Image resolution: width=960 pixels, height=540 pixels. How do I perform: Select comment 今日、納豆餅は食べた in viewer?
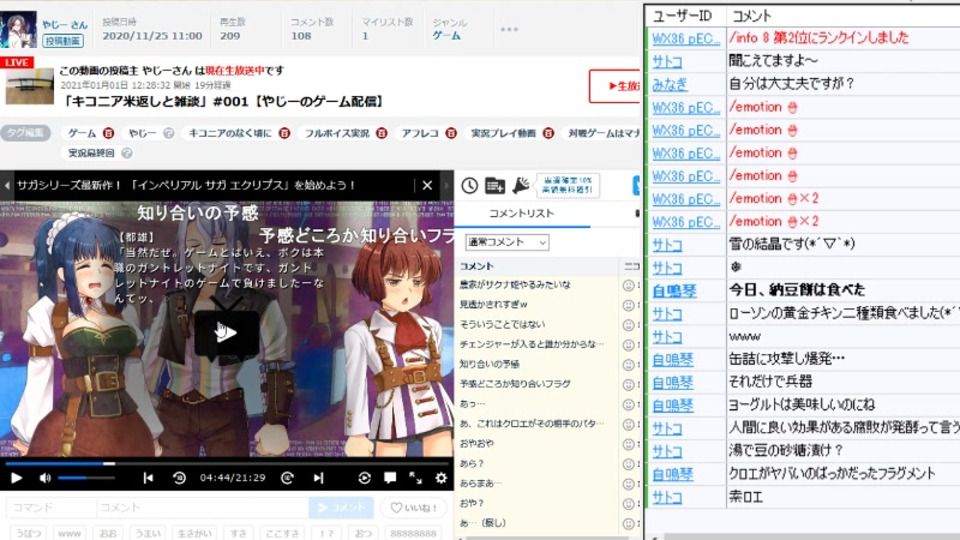click(x=797, y=290)
